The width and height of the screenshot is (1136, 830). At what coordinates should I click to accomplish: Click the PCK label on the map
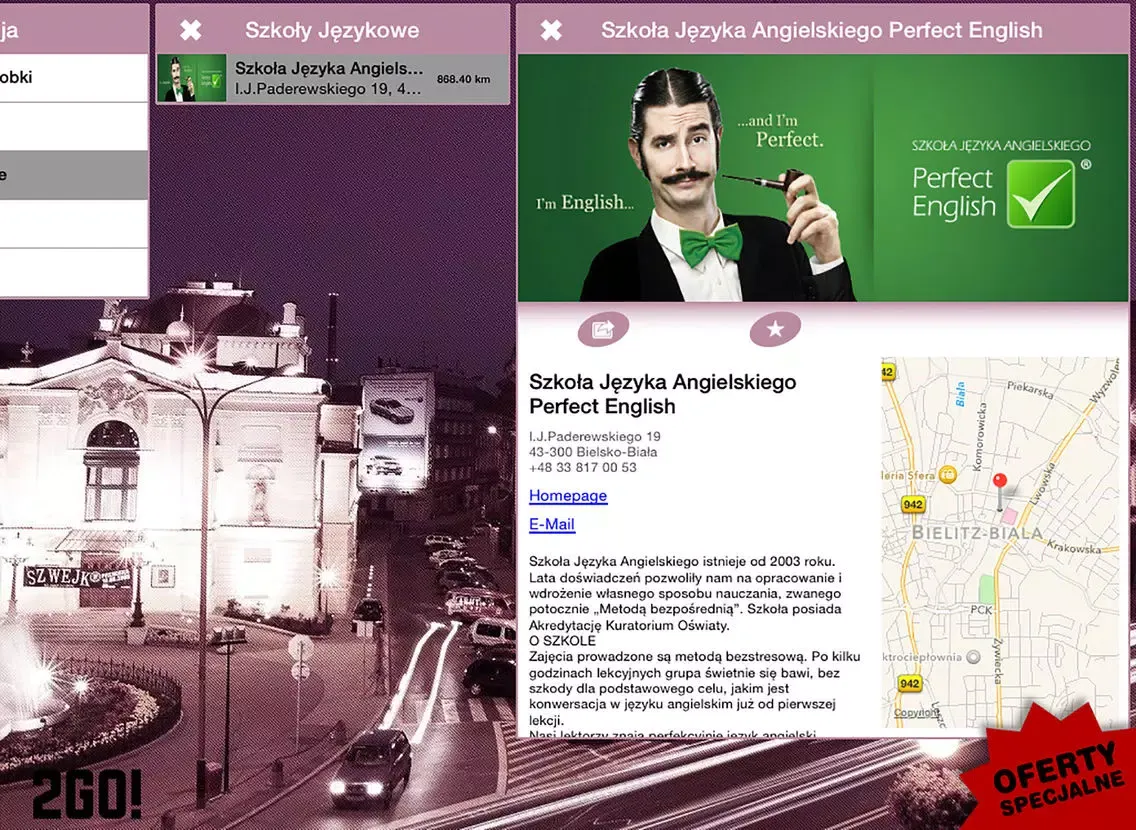982,610
